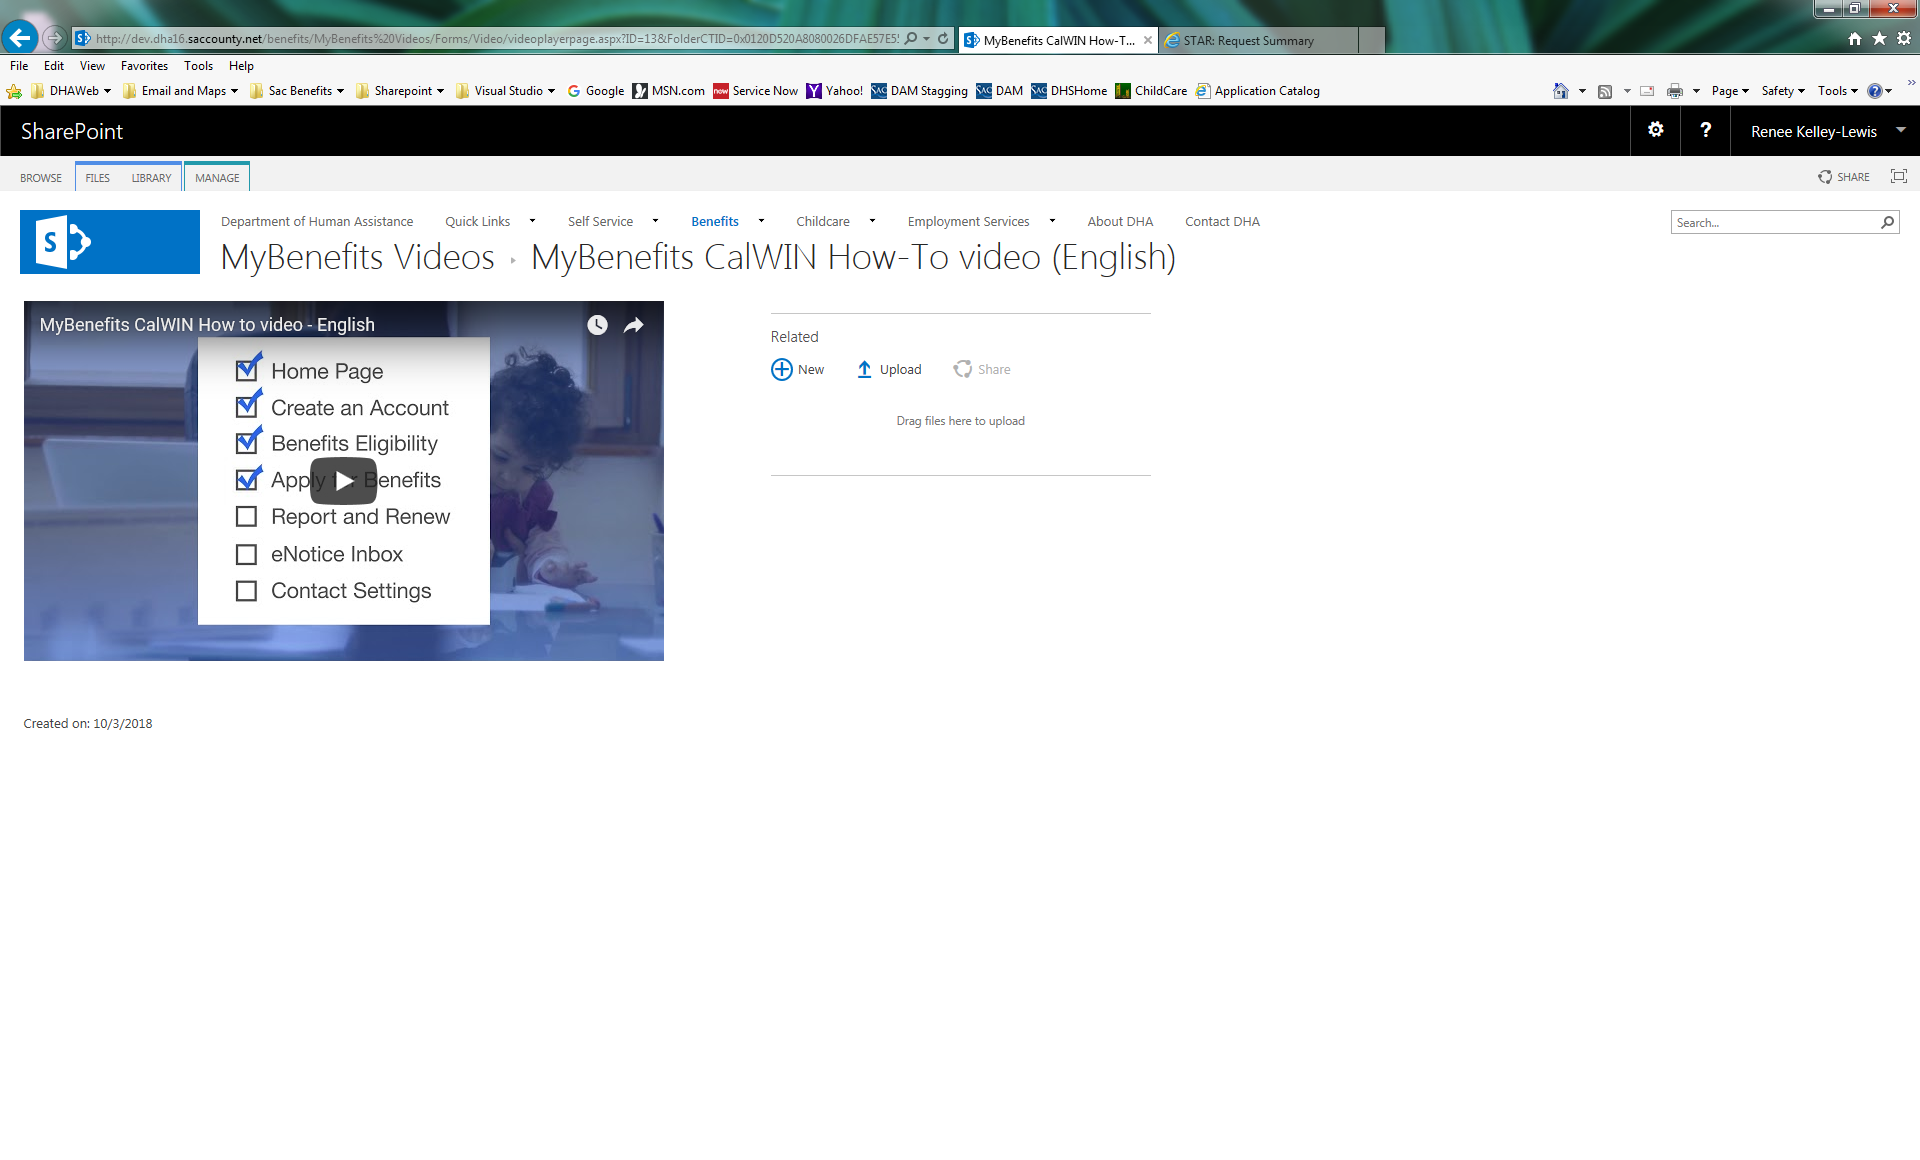
Task: Click the New plus icon under Related
Action: coord(782,369)
